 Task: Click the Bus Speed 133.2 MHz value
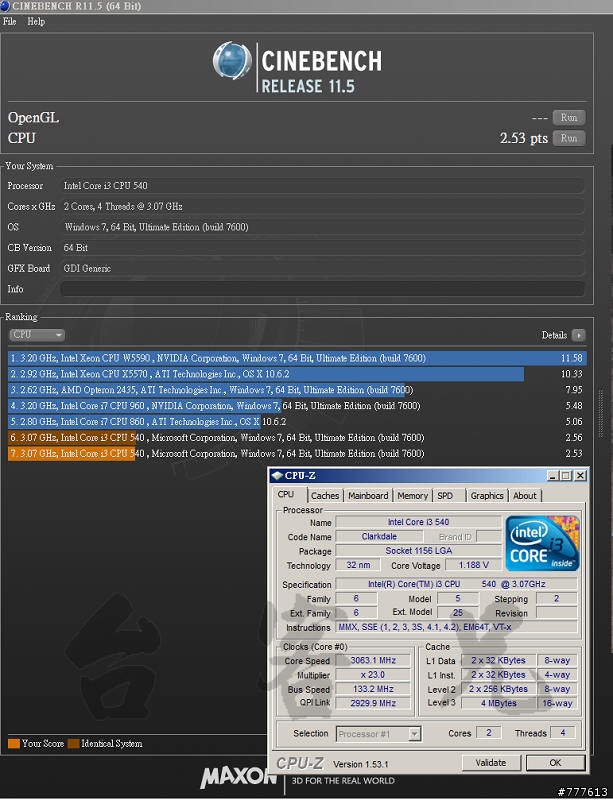click(x=373, y=689)
